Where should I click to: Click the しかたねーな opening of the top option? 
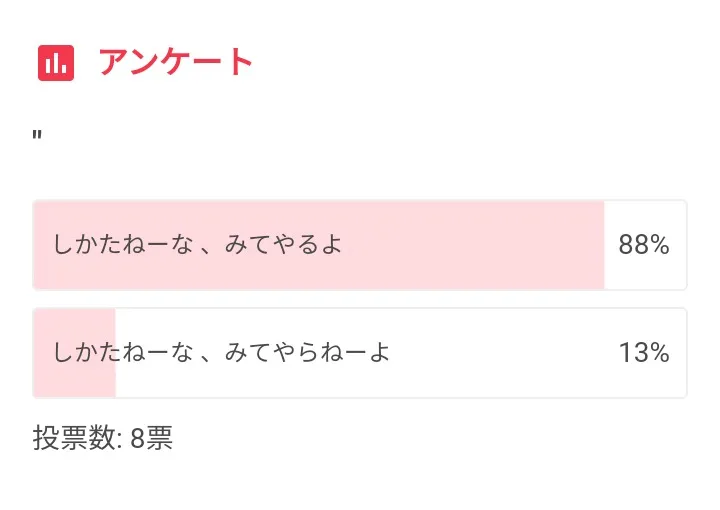click(123, 244)
